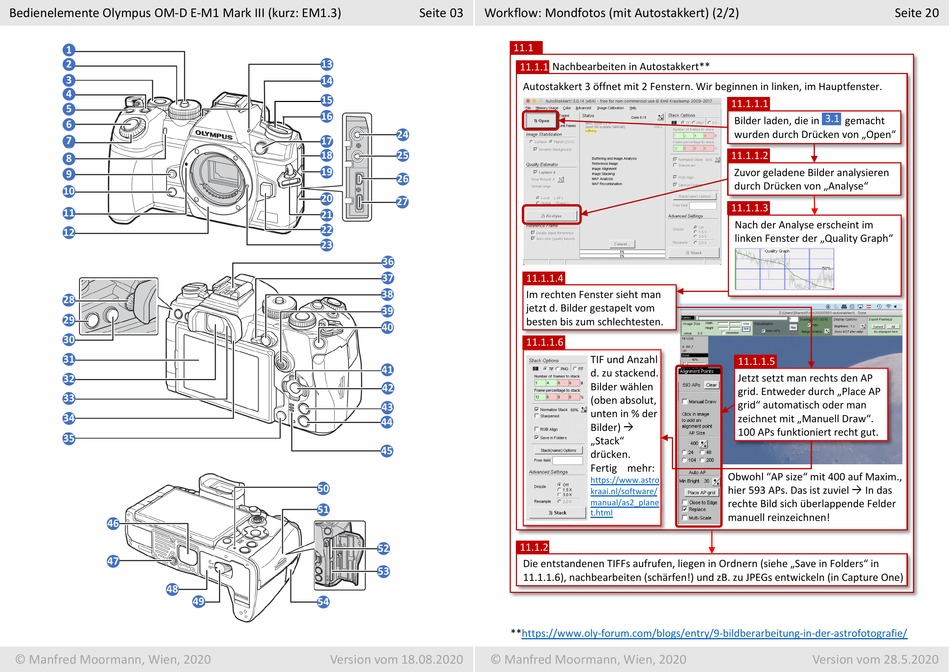Click the port inset image beside callouts 24–27
Screen dimensions: 950x672
click(x=357, y=167)
